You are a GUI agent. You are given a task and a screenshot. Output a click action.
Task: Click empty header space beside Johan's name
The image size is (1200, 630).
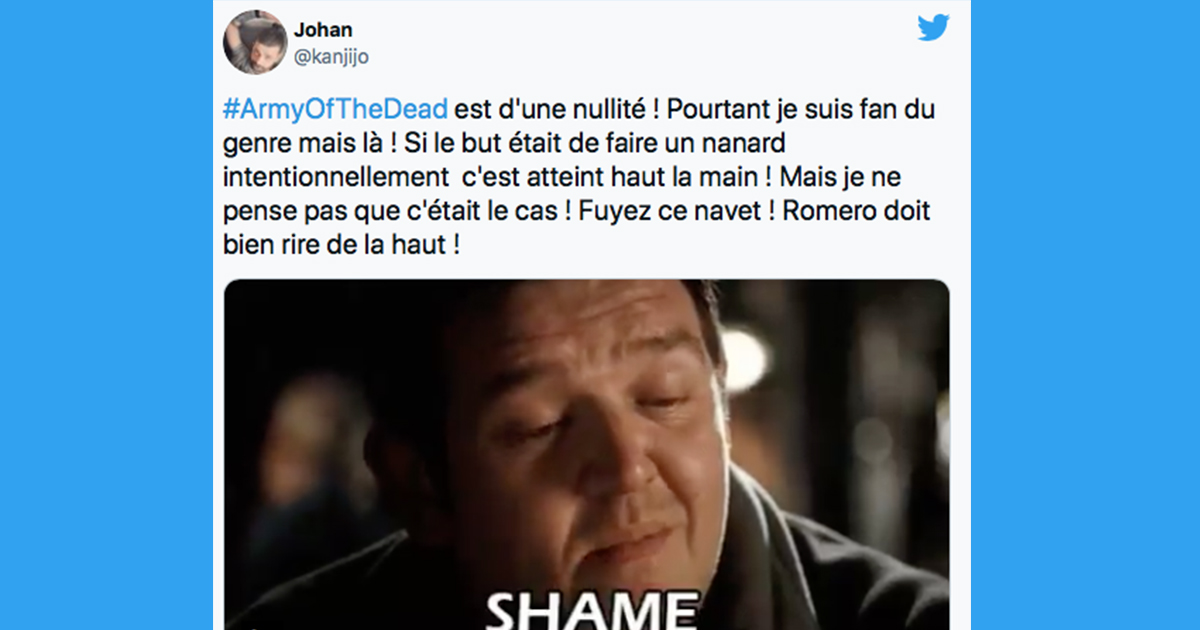(640, 42)
